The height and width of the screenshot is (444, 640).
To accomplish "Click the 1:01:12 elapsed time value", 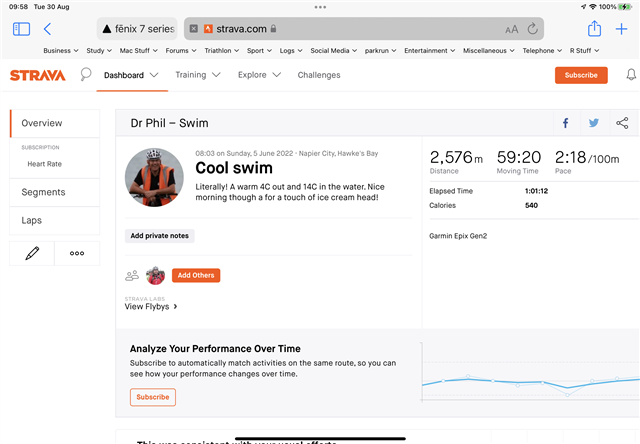I will tap(536, 191).
